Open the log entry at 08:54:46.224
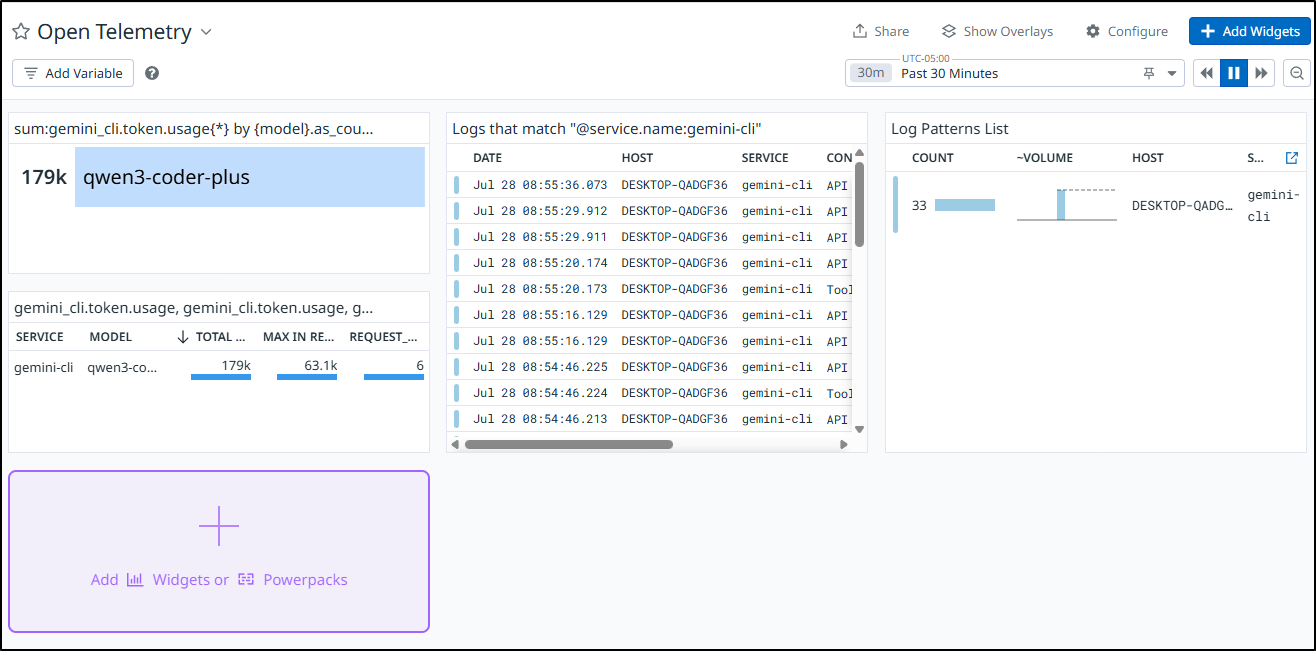 pyautogui.click(x=650, y=393)
